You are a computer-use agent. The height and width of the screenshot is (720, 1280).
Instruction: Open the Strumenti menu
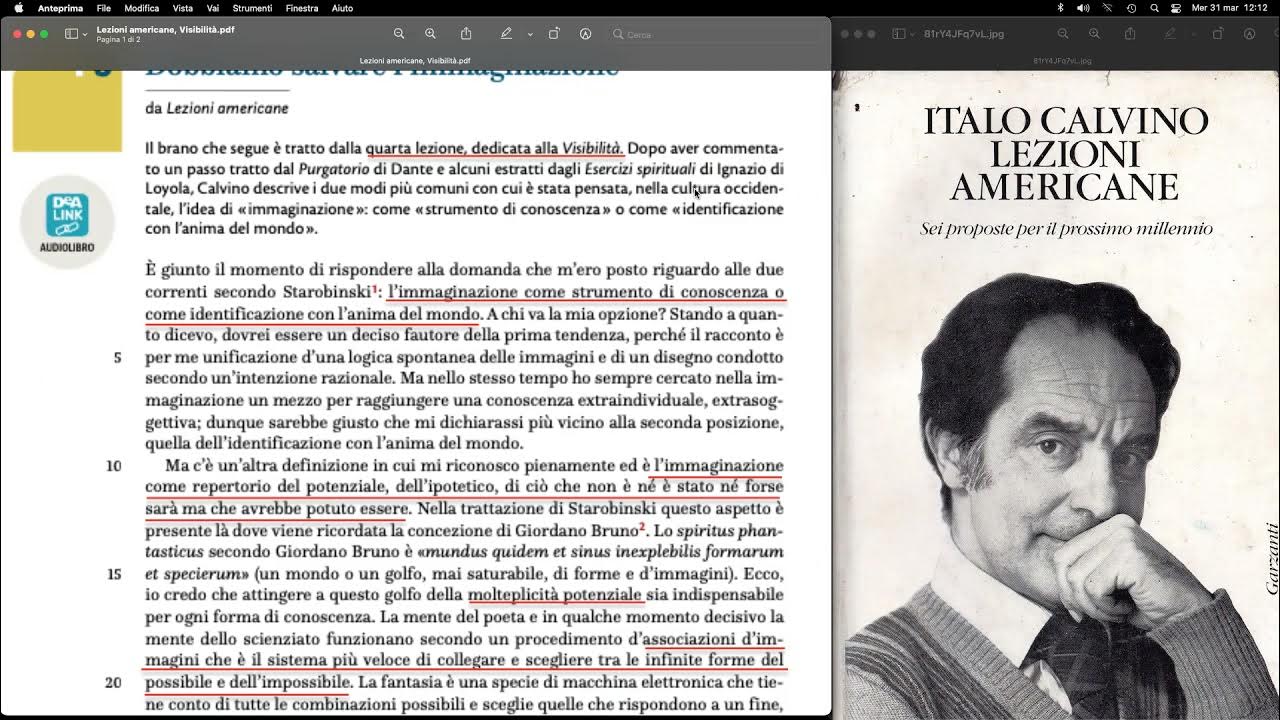coord(252,8)
